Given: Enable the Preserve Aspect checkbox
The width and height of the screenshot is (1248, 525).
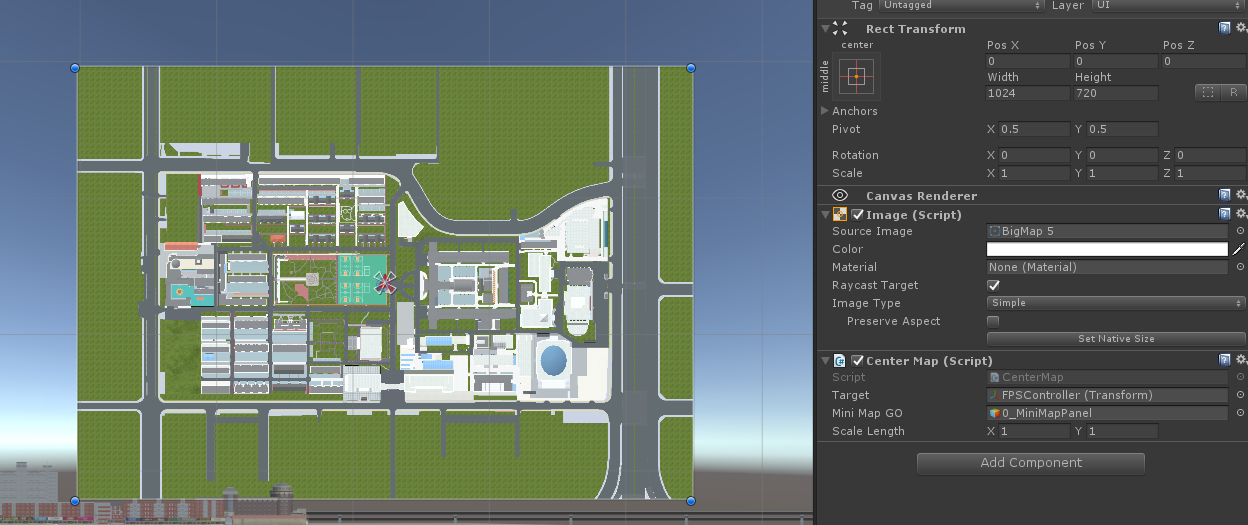Looking at the screenshot, I should (993, 321).
